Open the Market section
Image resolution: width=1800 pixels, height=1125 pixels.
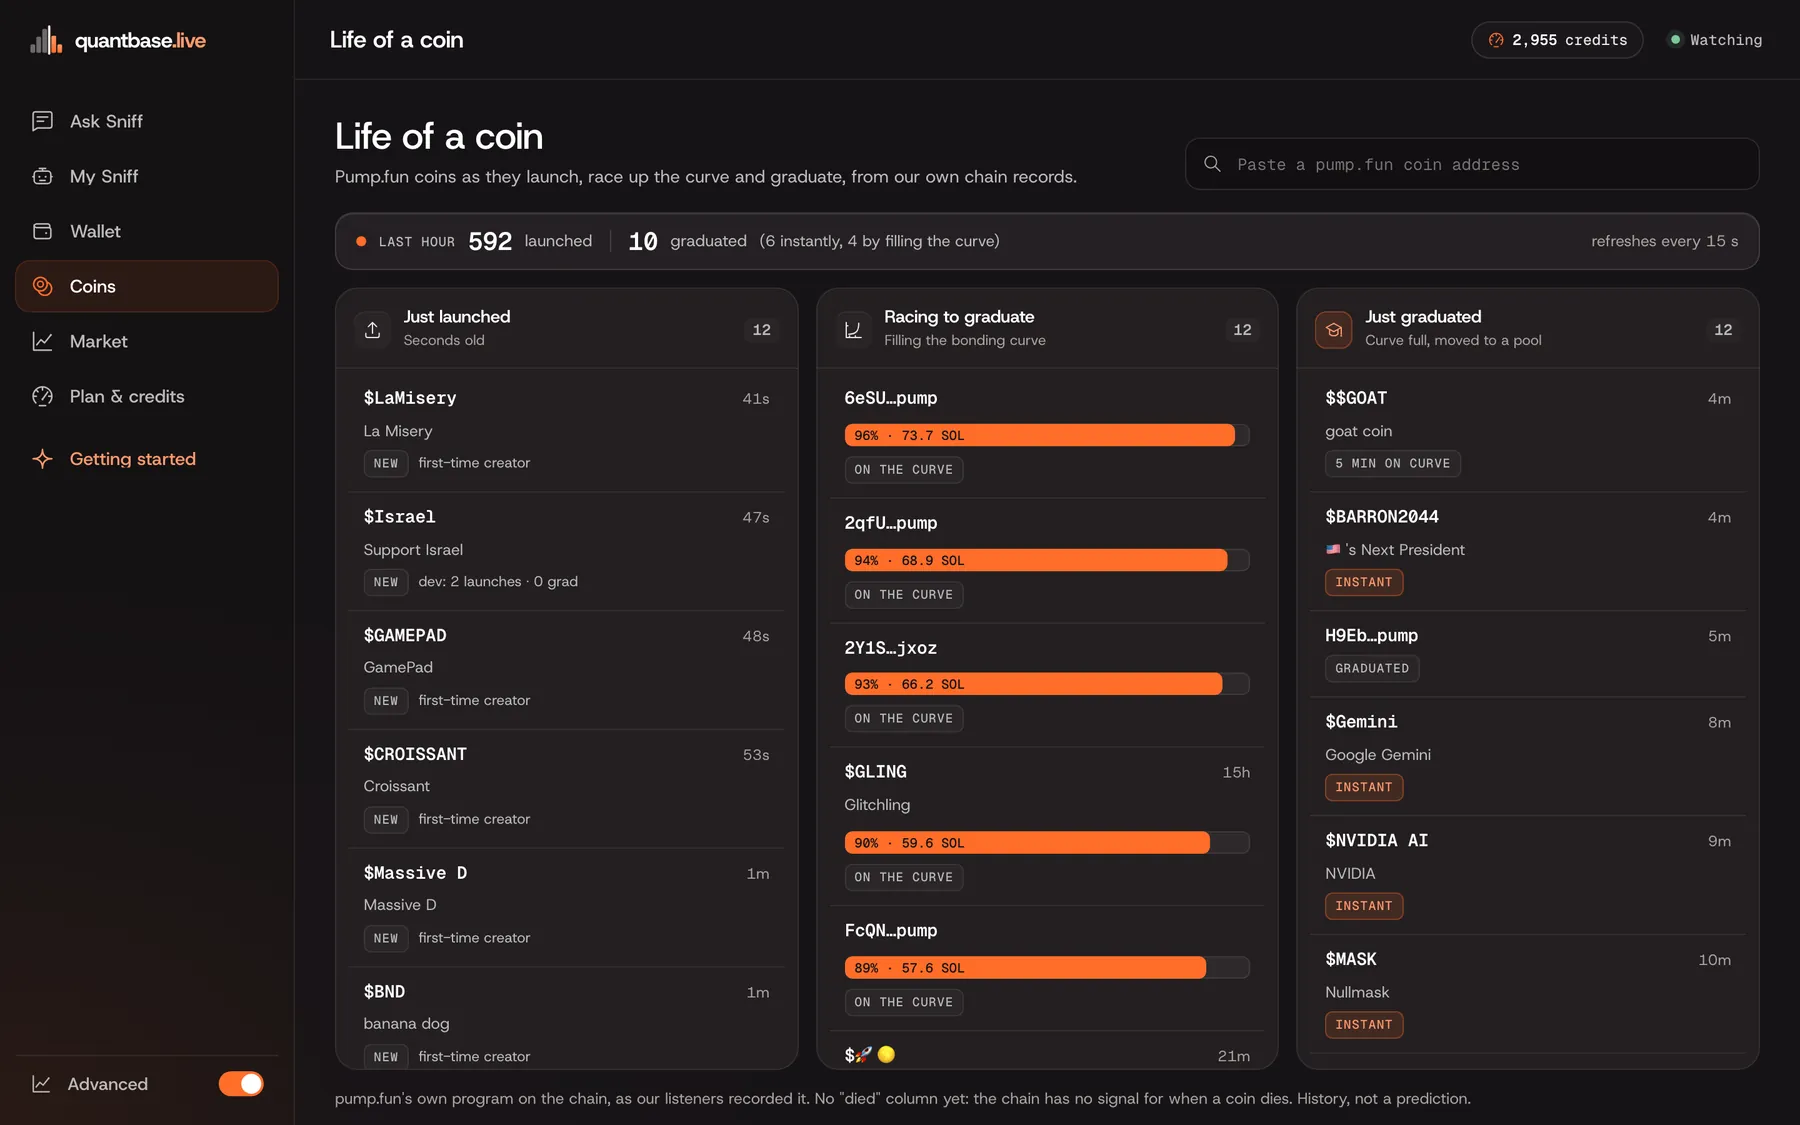point(147,341)
